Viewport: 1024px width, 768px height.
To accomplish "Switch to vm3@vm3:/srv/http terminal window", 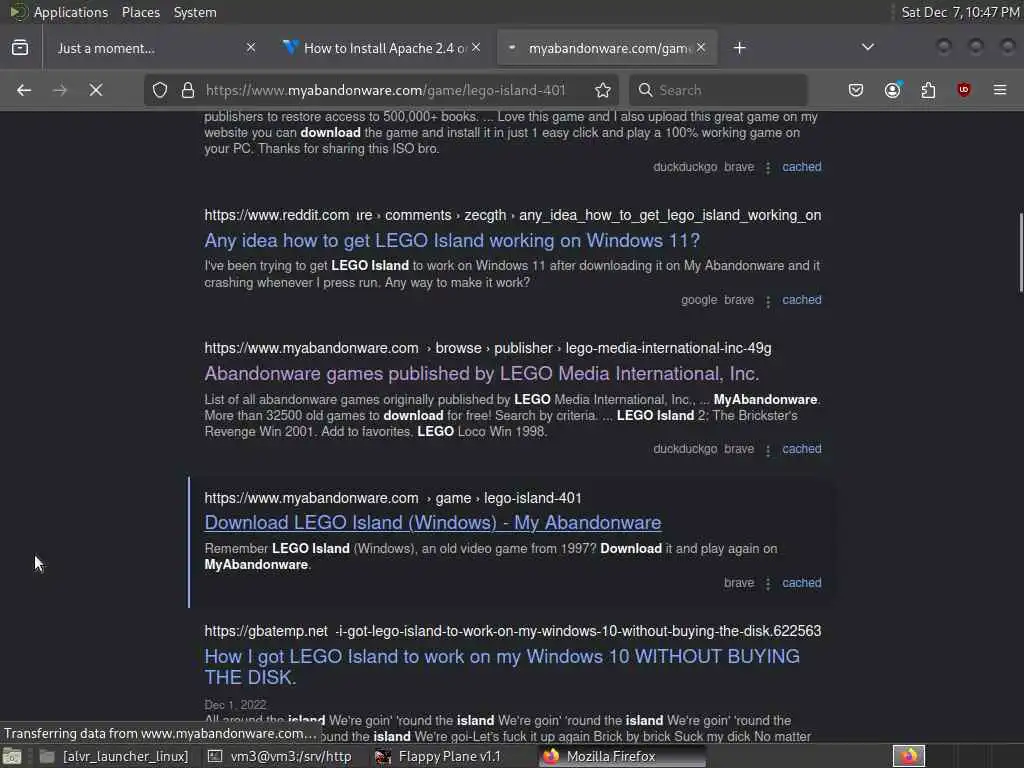I will click(x=280, y=756).
